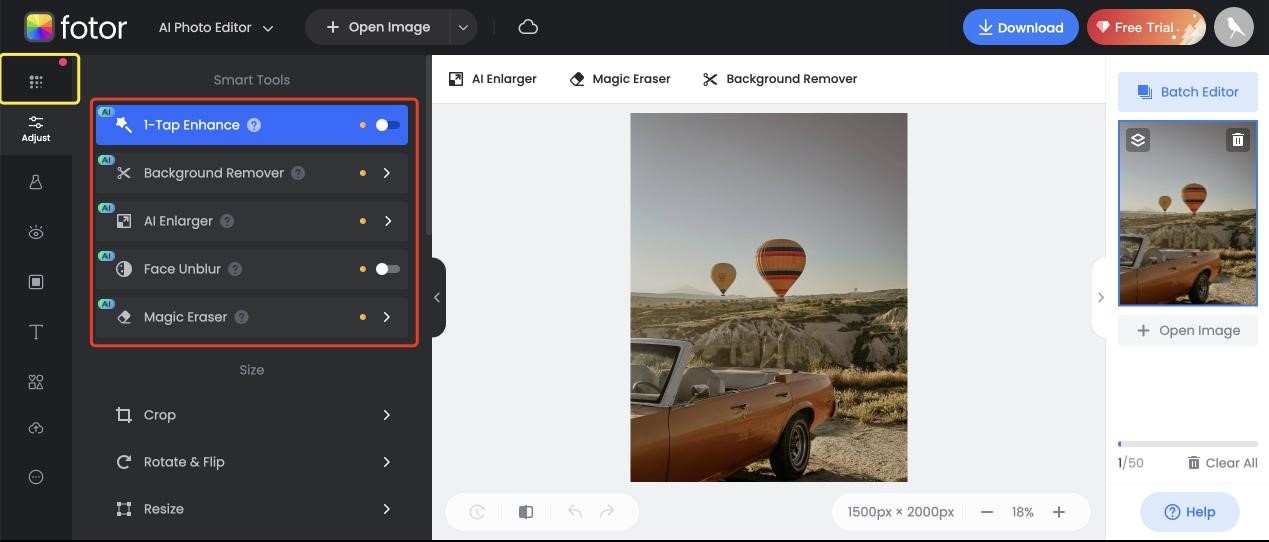Delete the thumbnail using the trash icon
The image size is (1269, 542).
click(x=1237, y=140)
